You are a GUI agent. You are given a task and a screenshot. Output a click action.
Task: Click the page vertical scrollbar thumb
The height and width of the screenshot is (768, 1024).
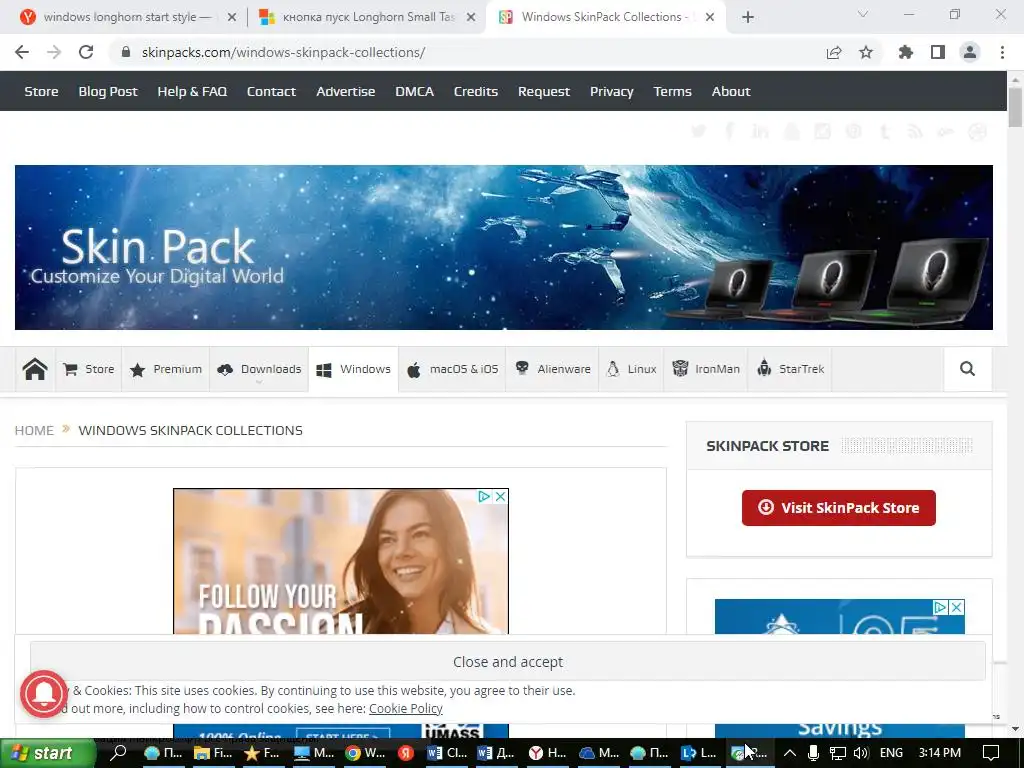(x=1015, y=107)
